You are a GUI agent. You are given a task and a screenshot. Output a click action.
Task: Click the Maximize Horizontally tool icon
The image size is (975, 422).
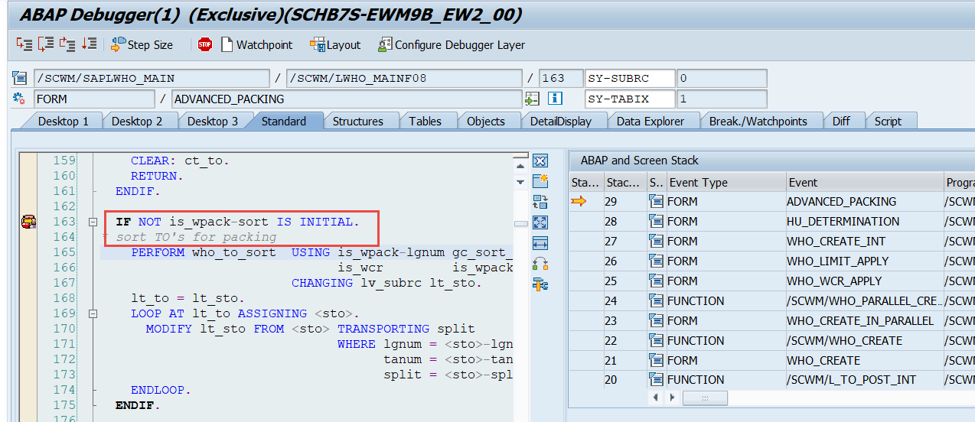(540, 243)
